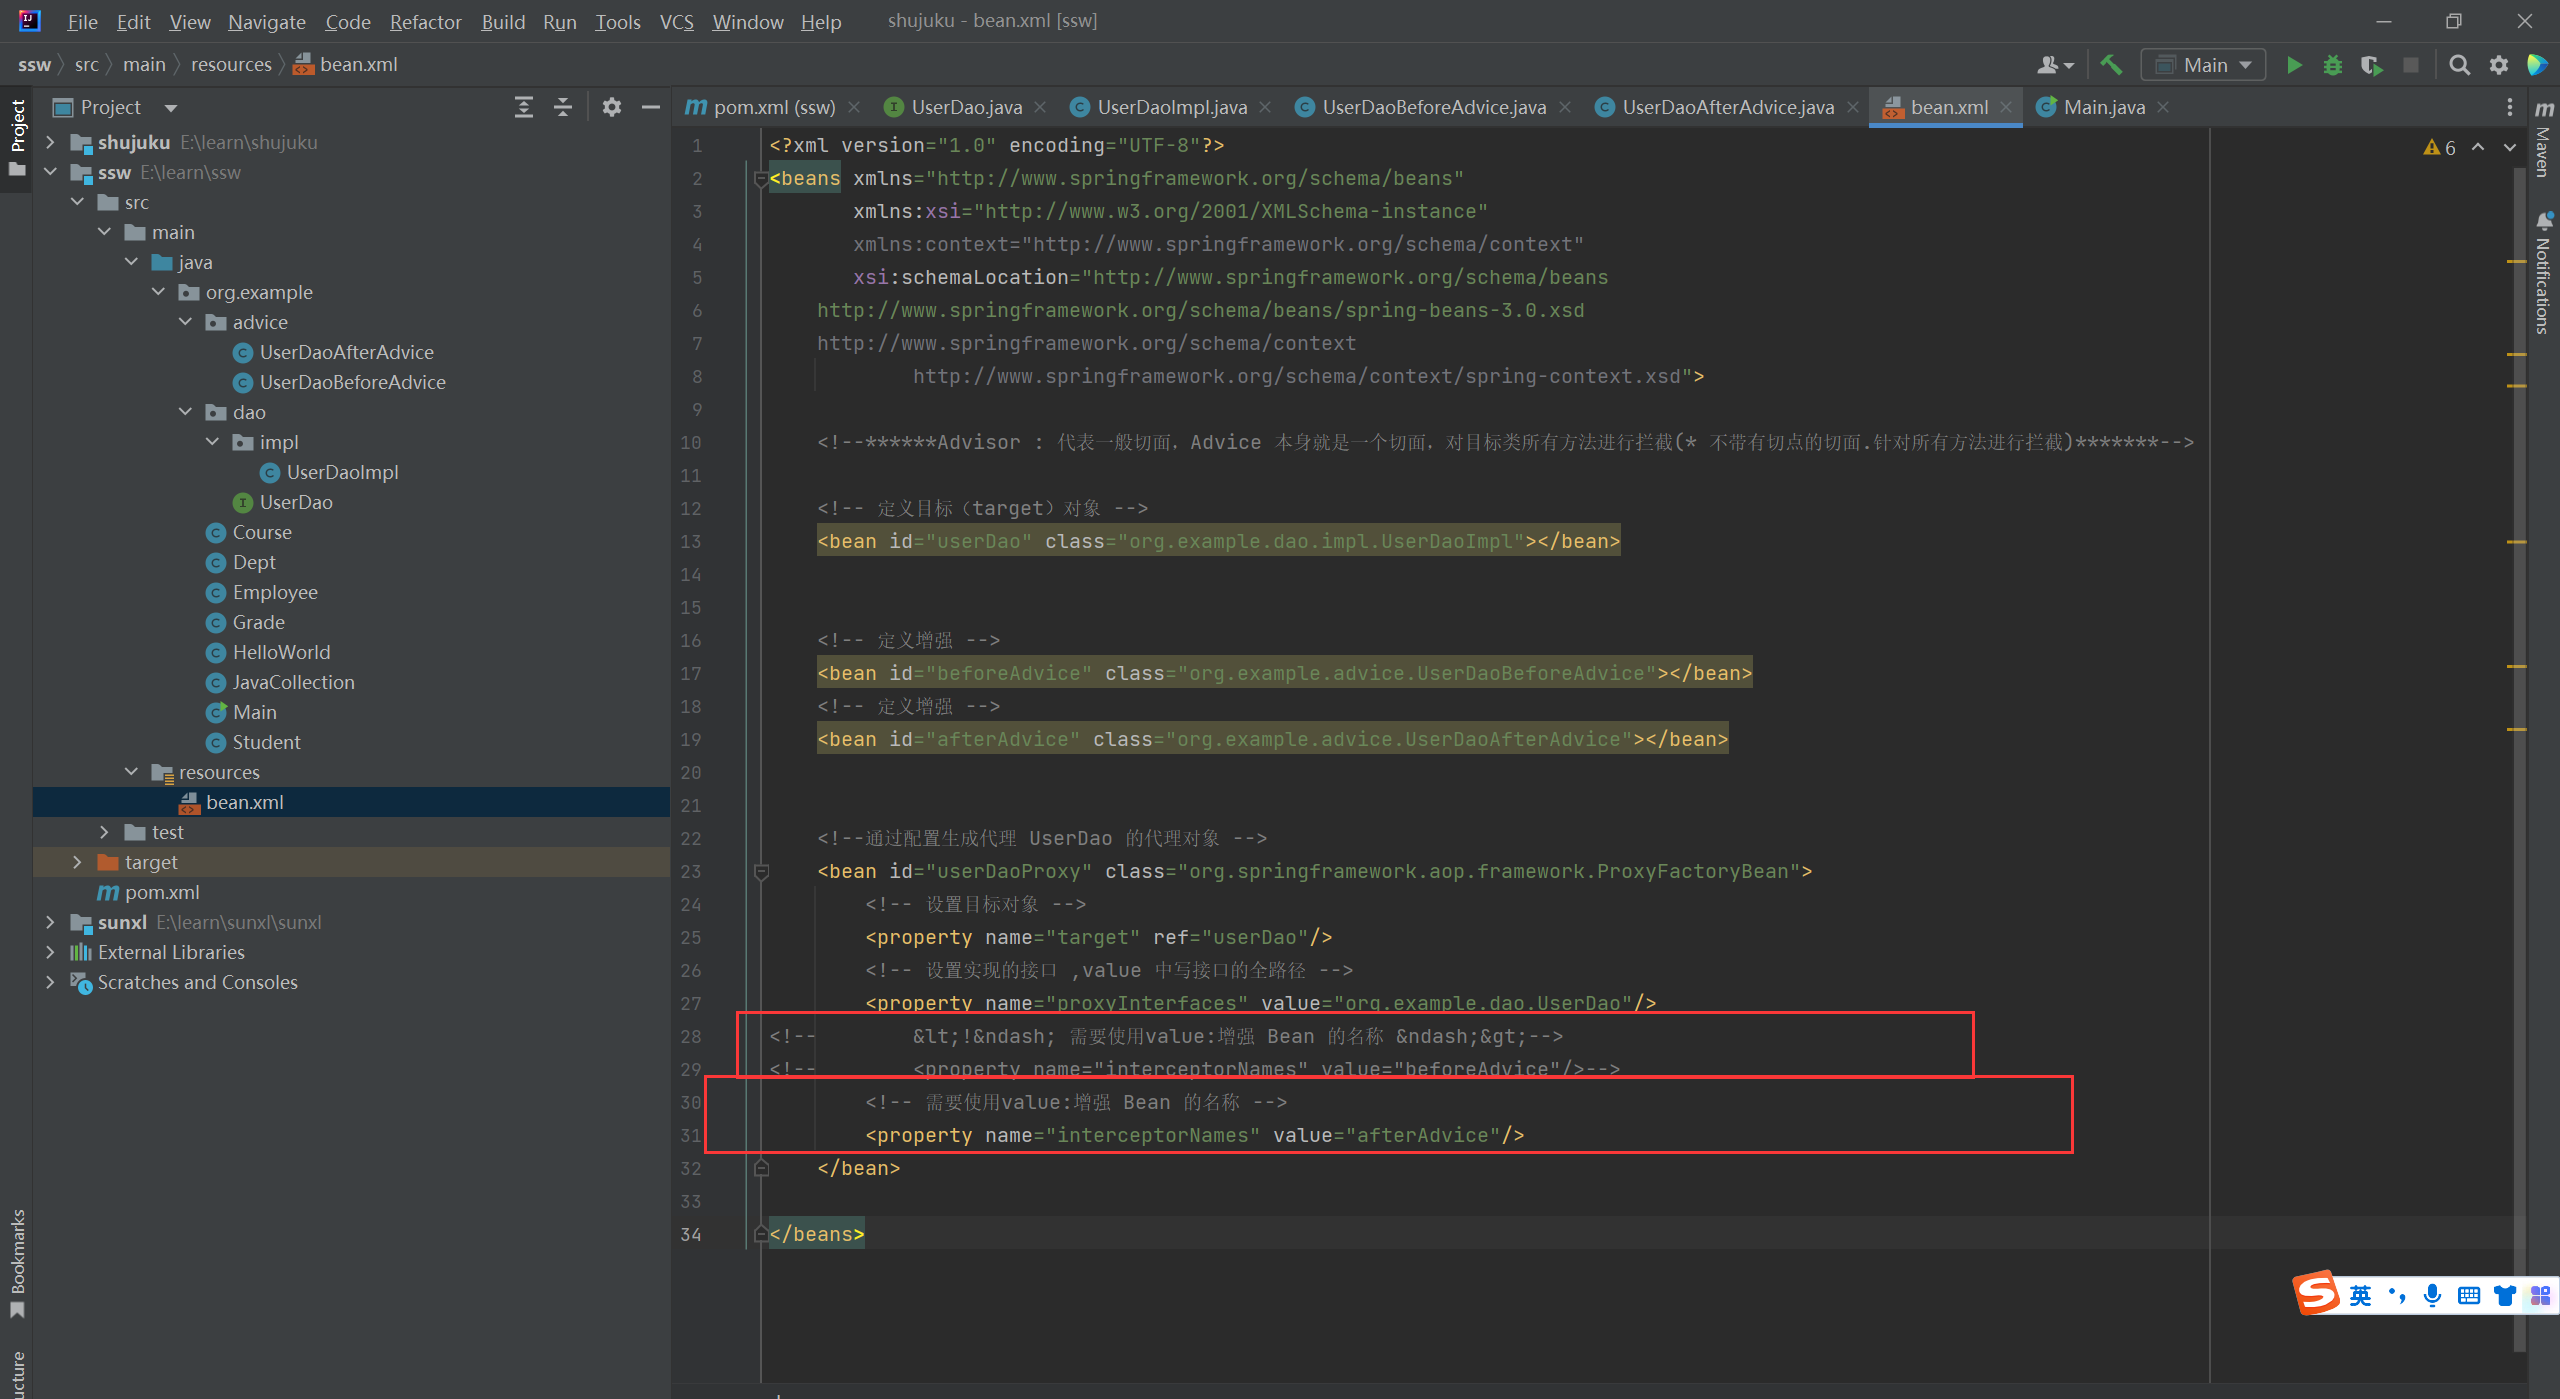Collapse the advice package node
The height and width of the screenshot is (1399, 2560).
[x=185, y=322]
